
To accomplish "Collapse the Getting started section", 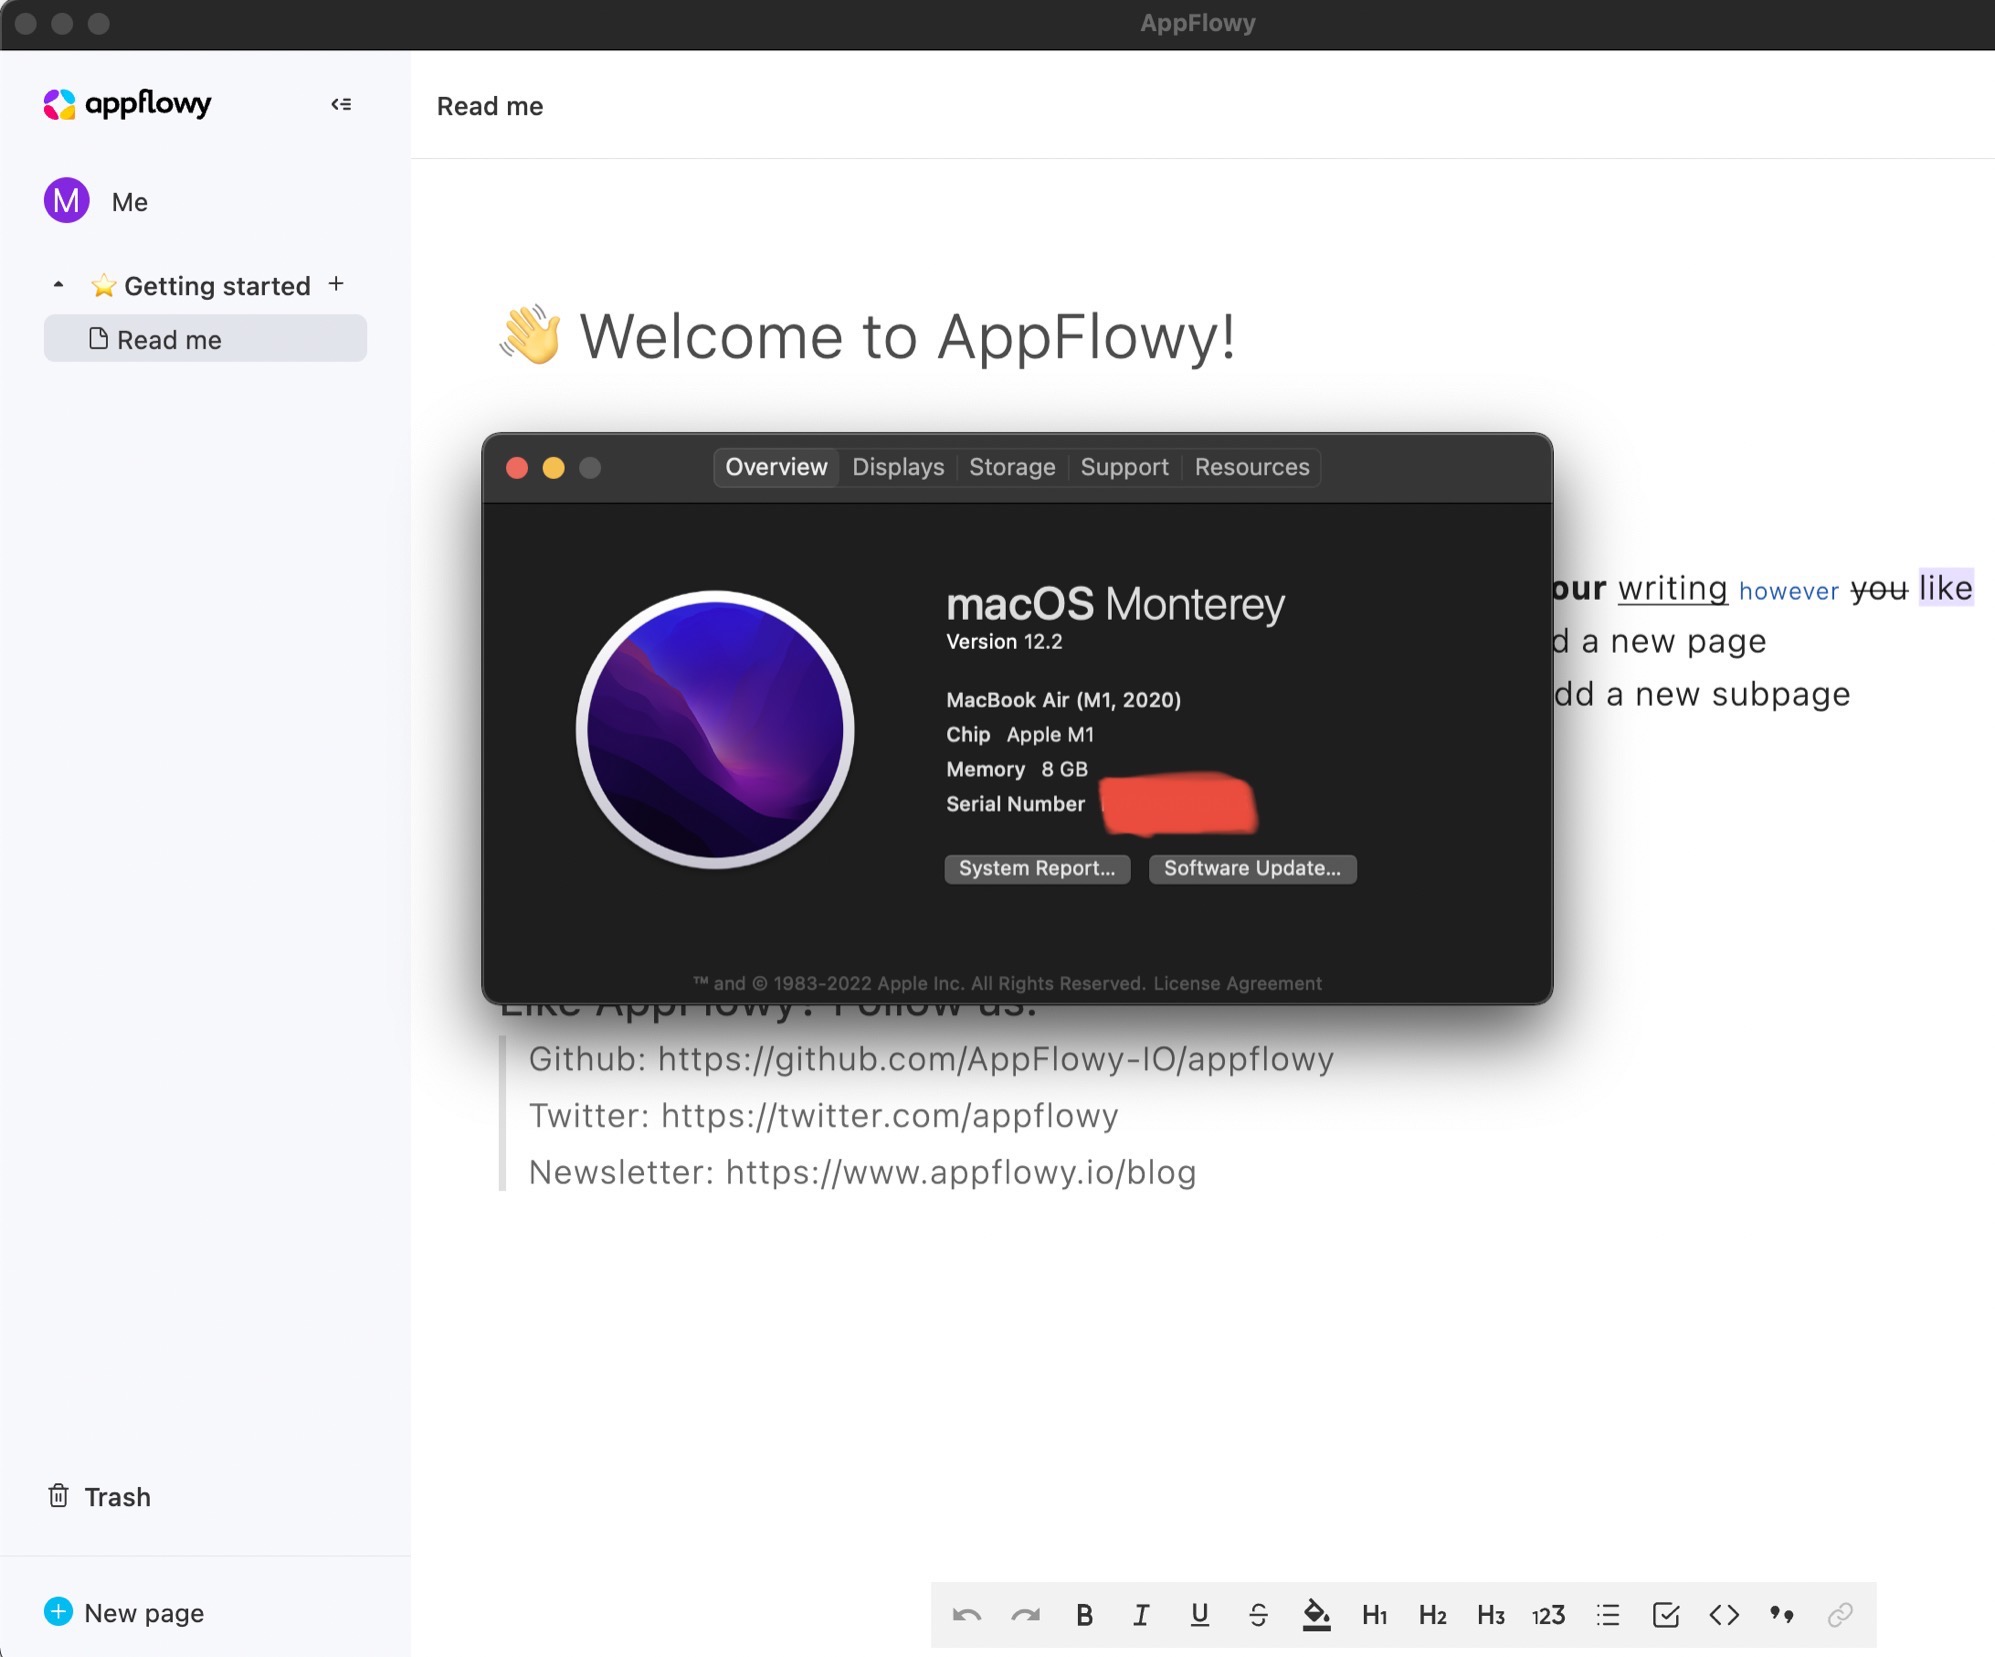I will coord(58,285).
